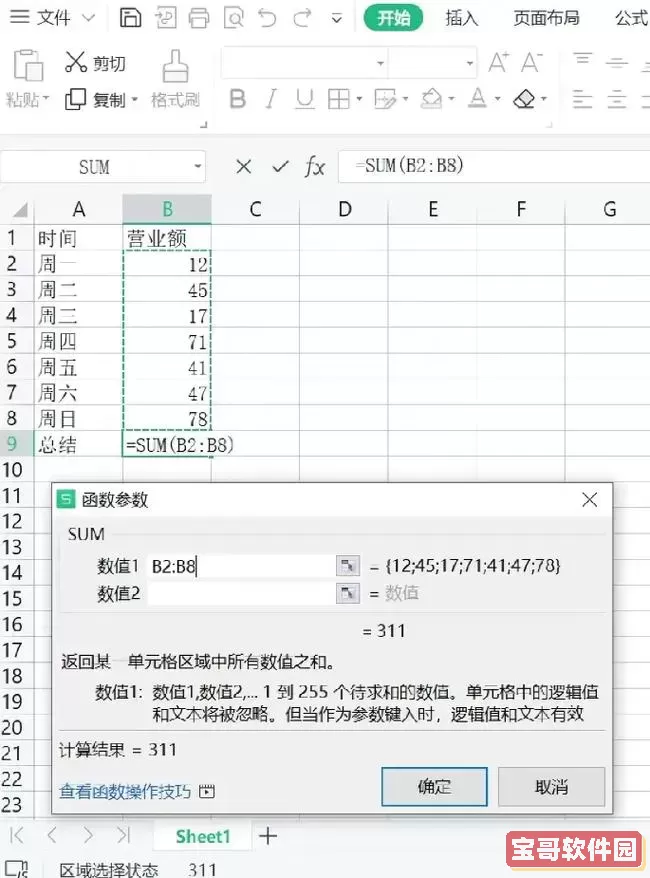Click the Redo arrow icon
650x878 pixels.
point(302,18)
